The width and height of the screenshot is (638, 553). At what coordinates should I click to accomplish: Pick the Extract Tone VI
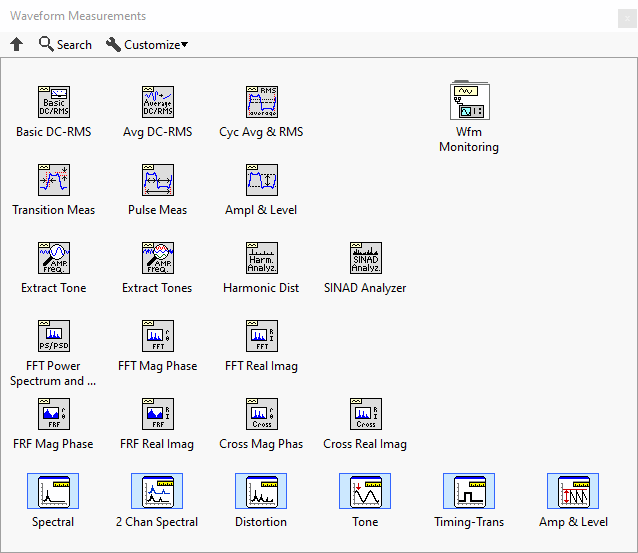[x=53, y=258]
